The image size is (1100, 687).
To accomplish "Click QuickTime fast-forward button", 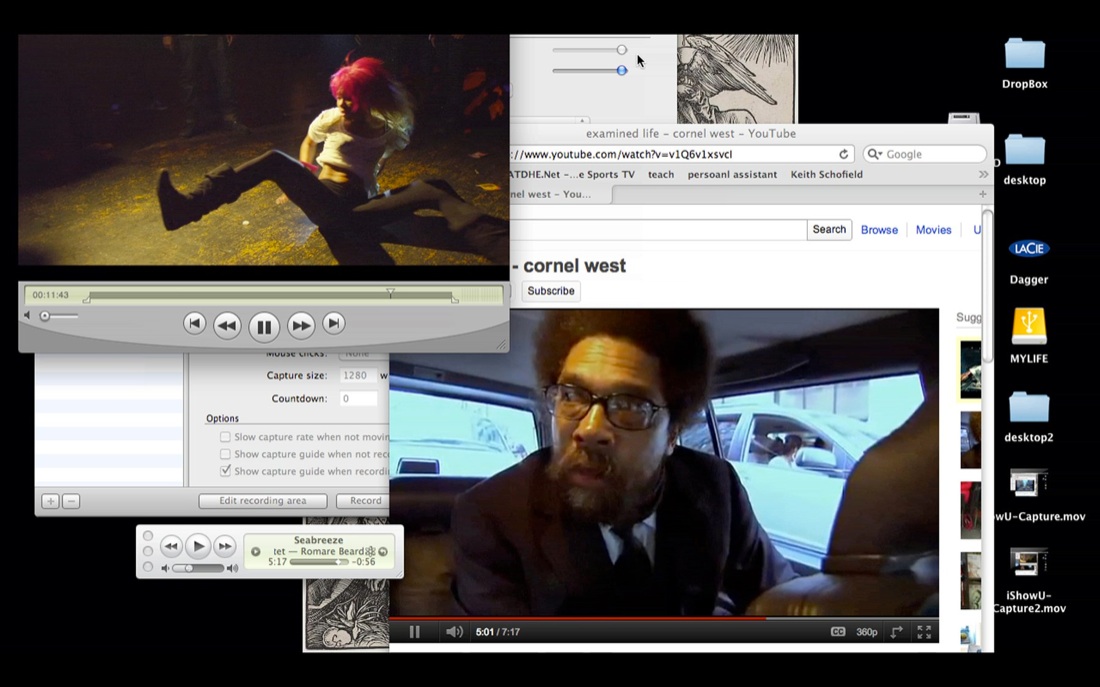I will click(x=300, y=325).
